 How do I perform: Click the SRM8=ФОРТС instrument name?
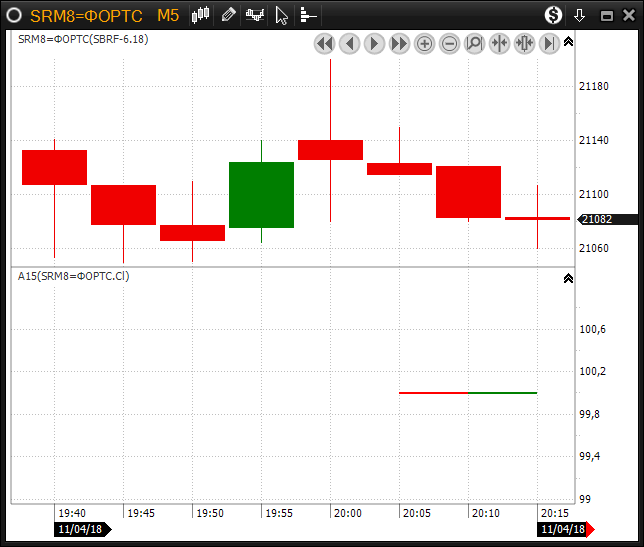point(86,15)
